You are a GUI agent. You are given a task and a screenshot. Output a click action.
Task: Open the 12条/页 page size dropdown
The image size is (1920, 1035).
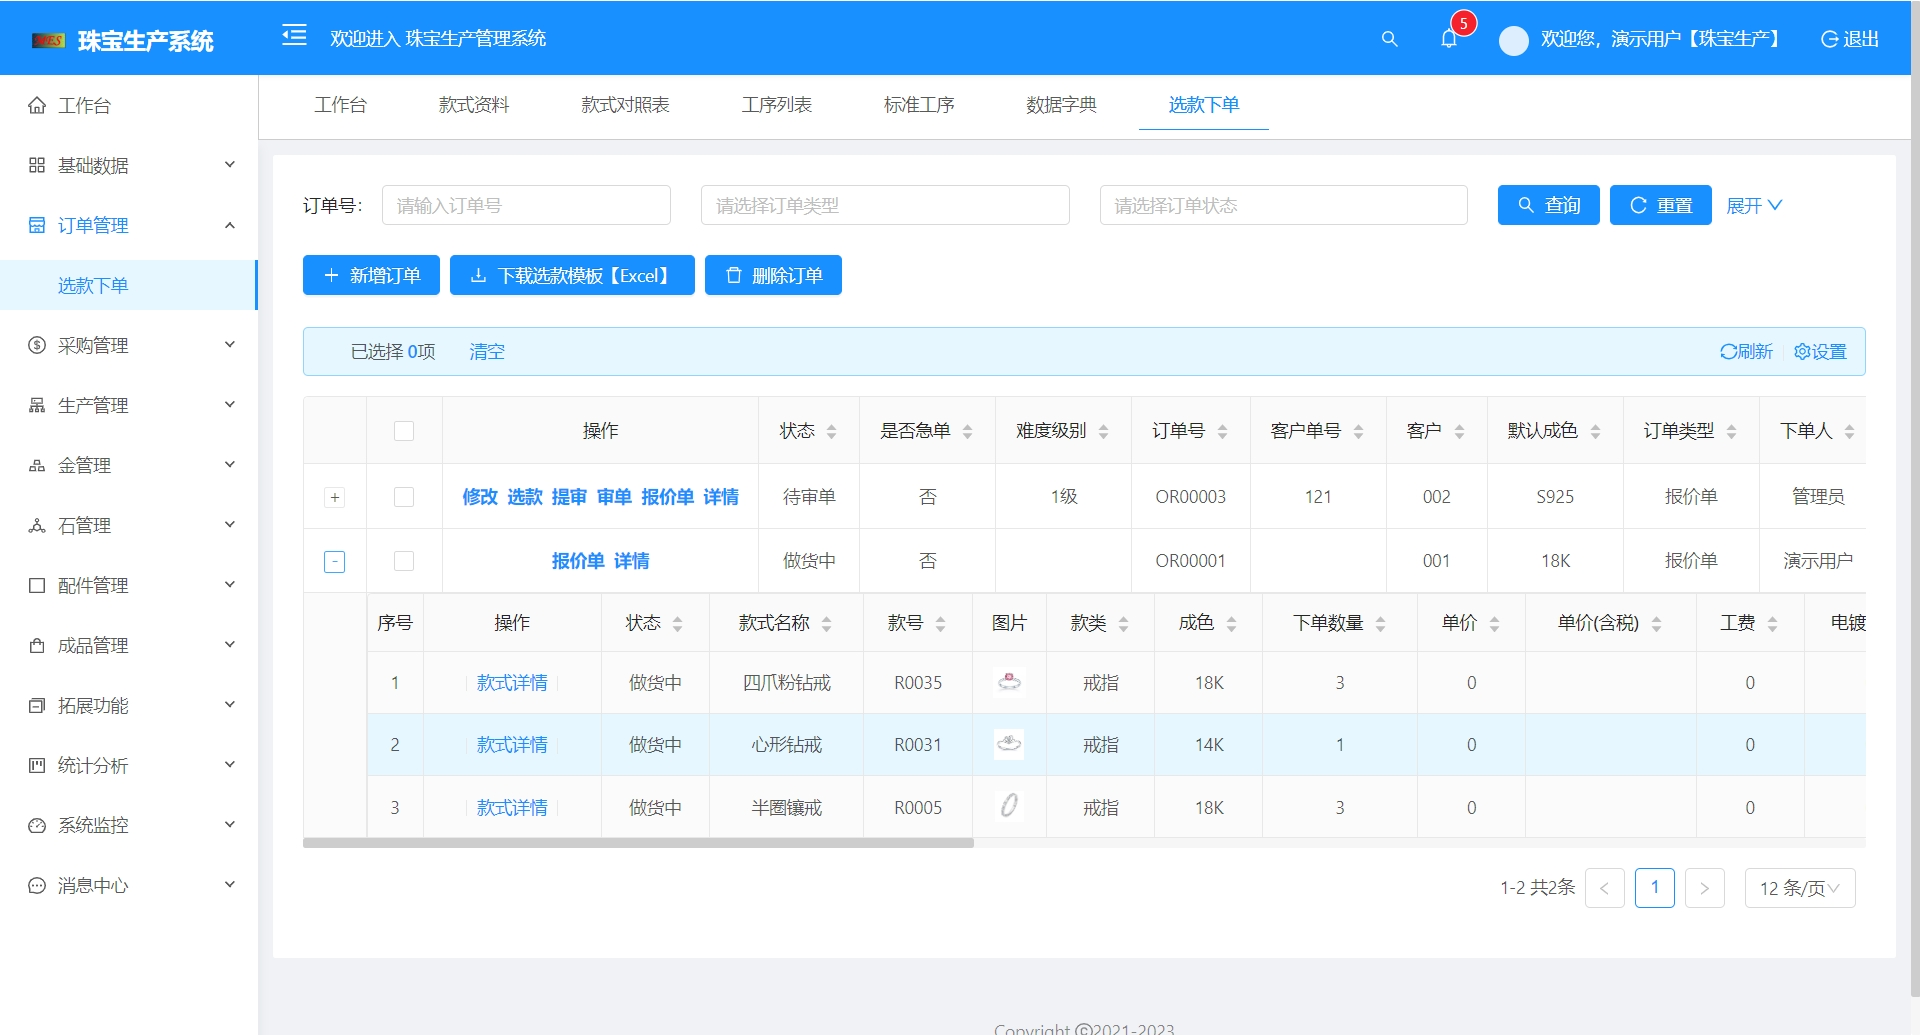coord(1799,888)
